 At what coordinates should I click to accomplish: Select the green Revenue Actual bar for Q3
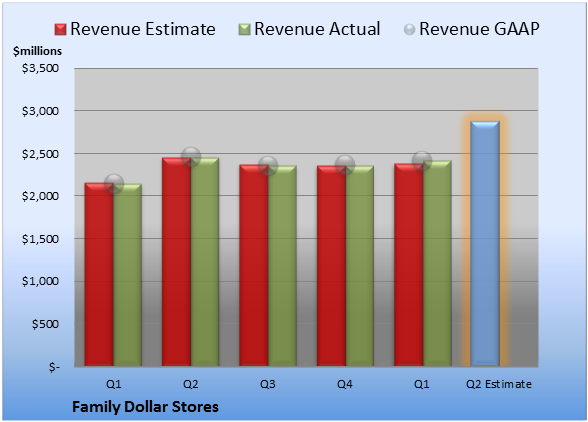pyautogui.click(x=282, y=266)
